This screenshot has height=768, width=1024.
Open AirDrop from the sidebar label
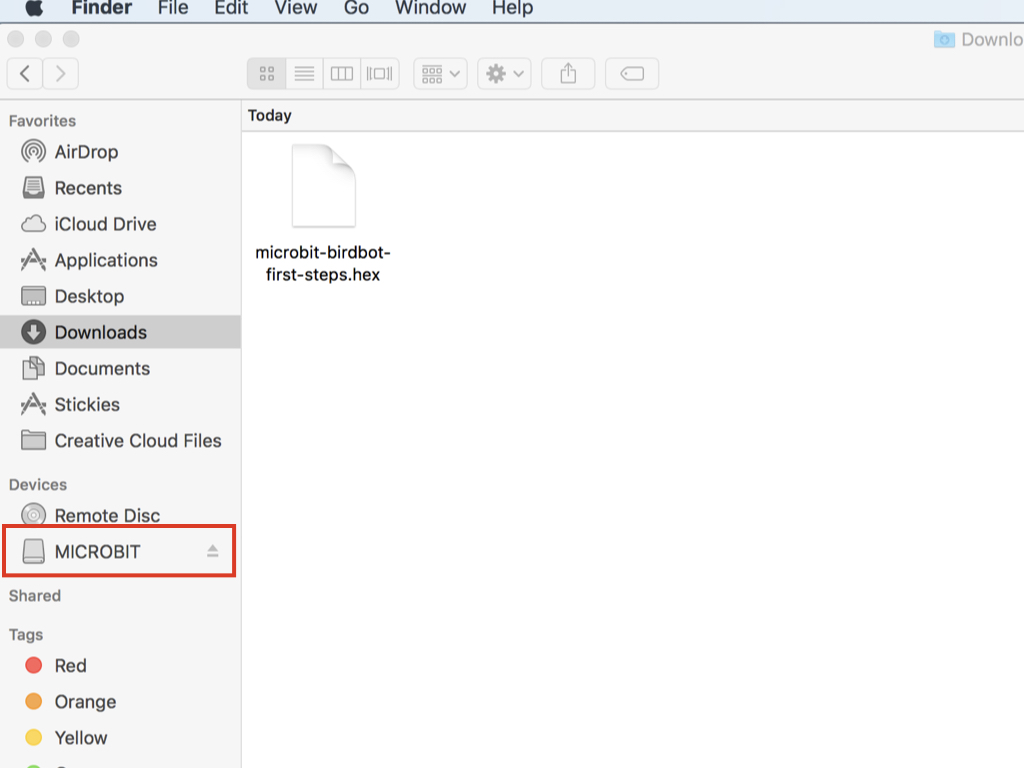(x=86, y=152)
